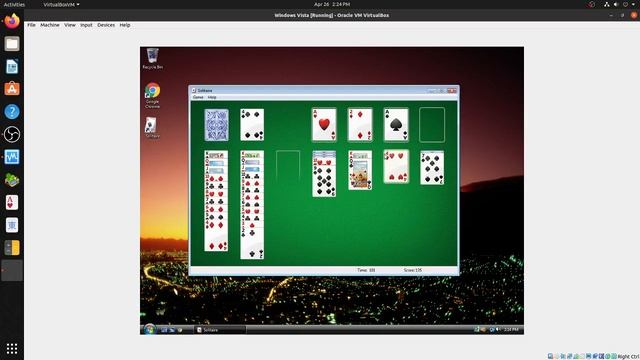Open System Monitor from the dock
This screenshot has width=640, height=360.
point(12,157)
